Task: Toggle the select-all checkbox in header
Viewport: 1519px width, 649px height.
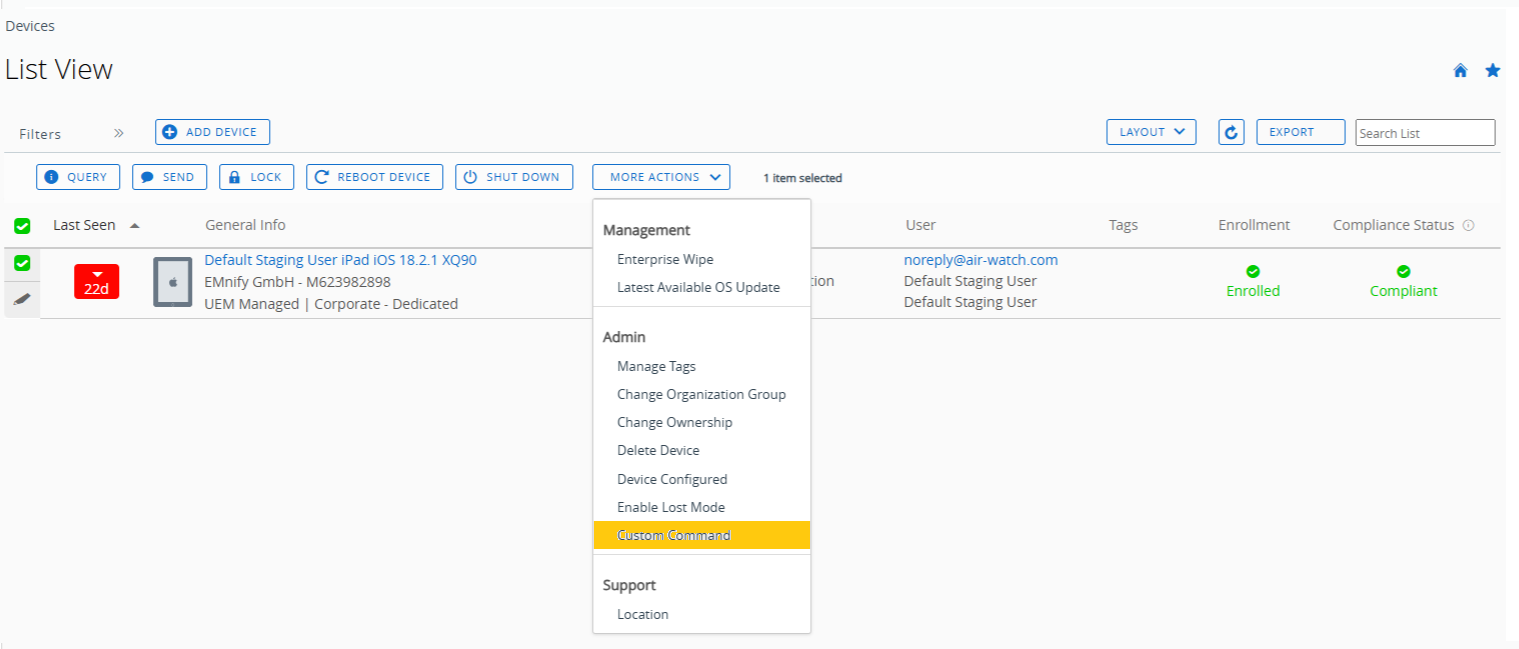Action: (x=22, y=226)
